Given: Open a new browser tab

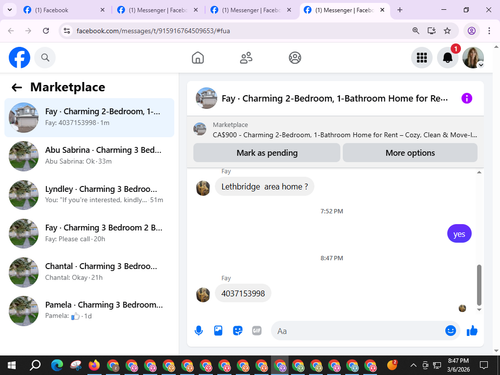Looking at the screenshot, I should click(400, 10).
